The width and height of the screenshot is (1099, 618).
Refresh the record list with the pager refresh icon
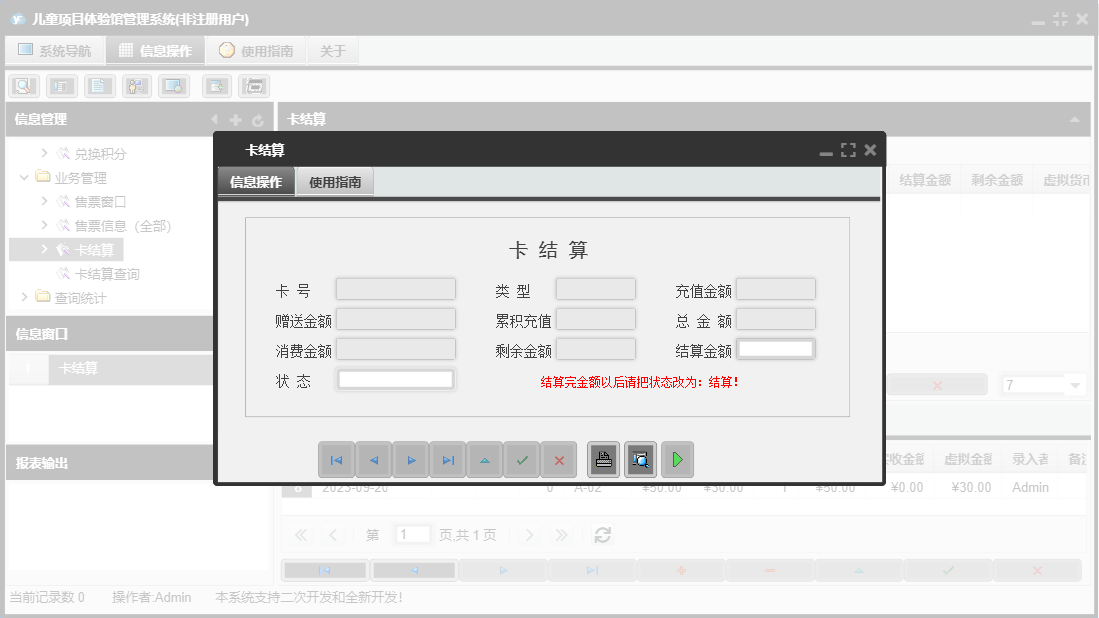tap(603, 535)
